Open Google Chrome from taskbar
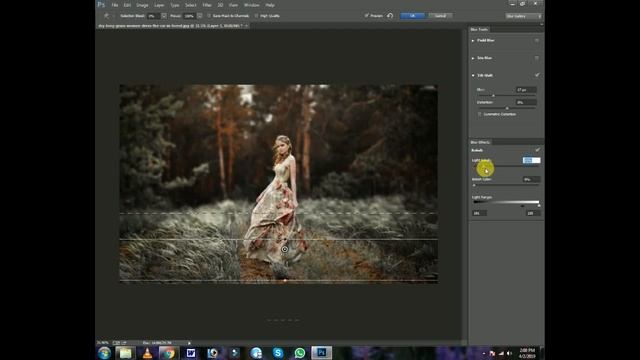Screen dimensions: 640x360 tap(169, 353)
